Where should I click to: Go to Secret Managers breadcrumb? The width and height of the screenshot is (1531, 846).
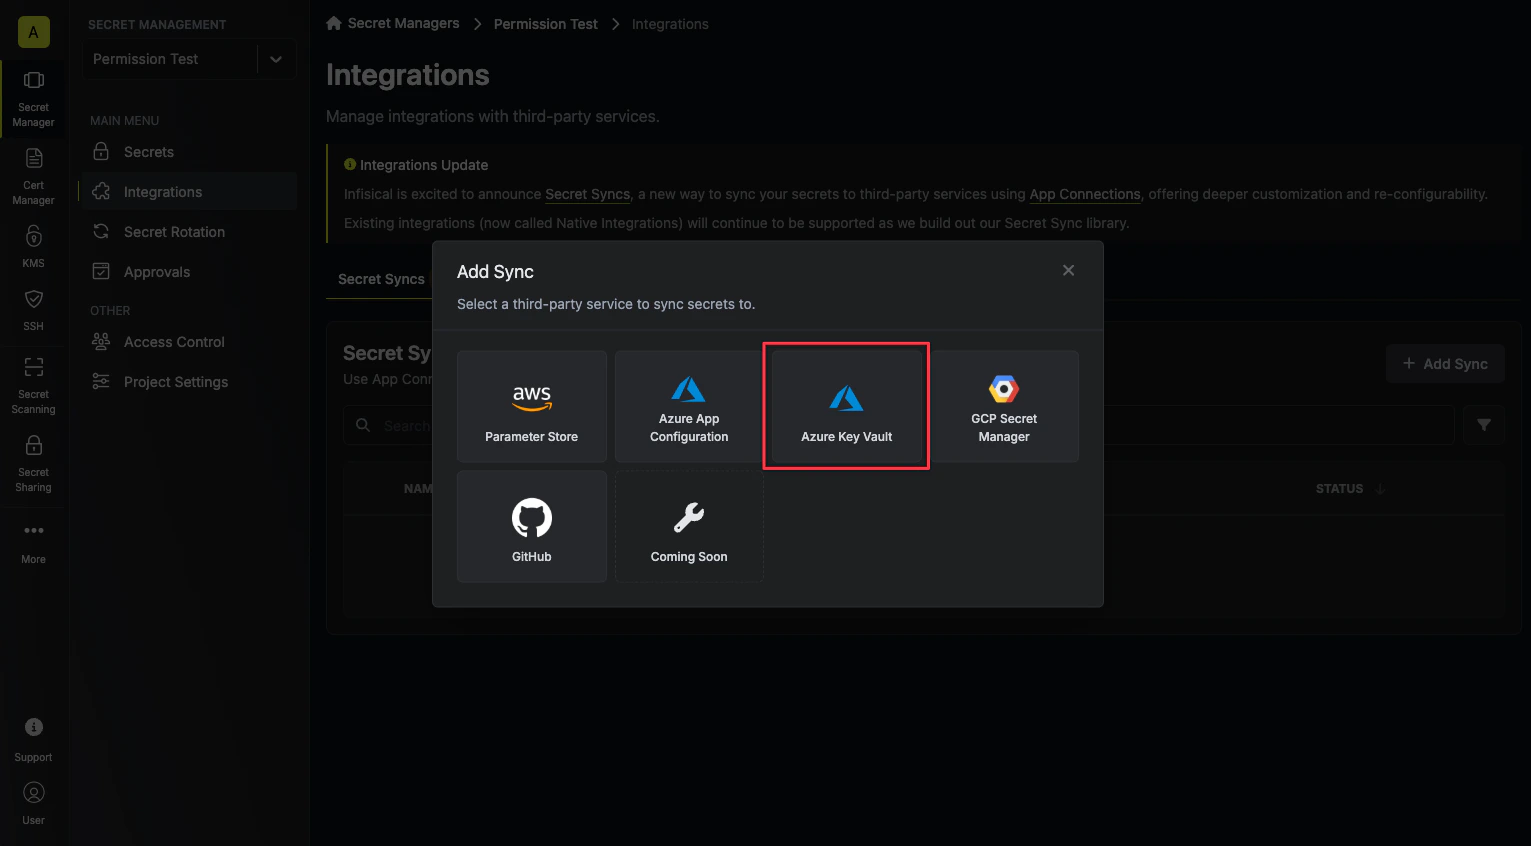coord(404,23)
